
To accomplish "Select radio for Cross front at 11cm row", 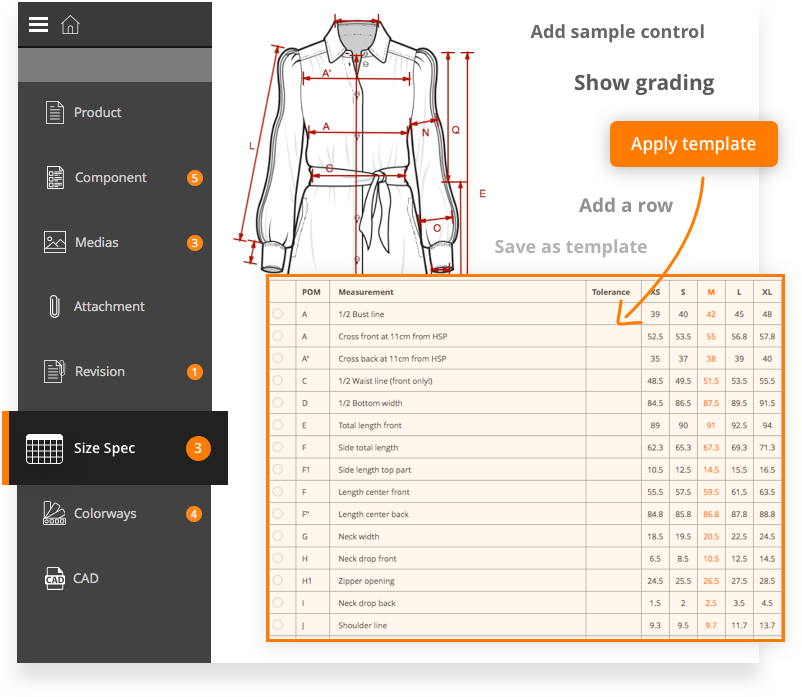I will [278, 336].
